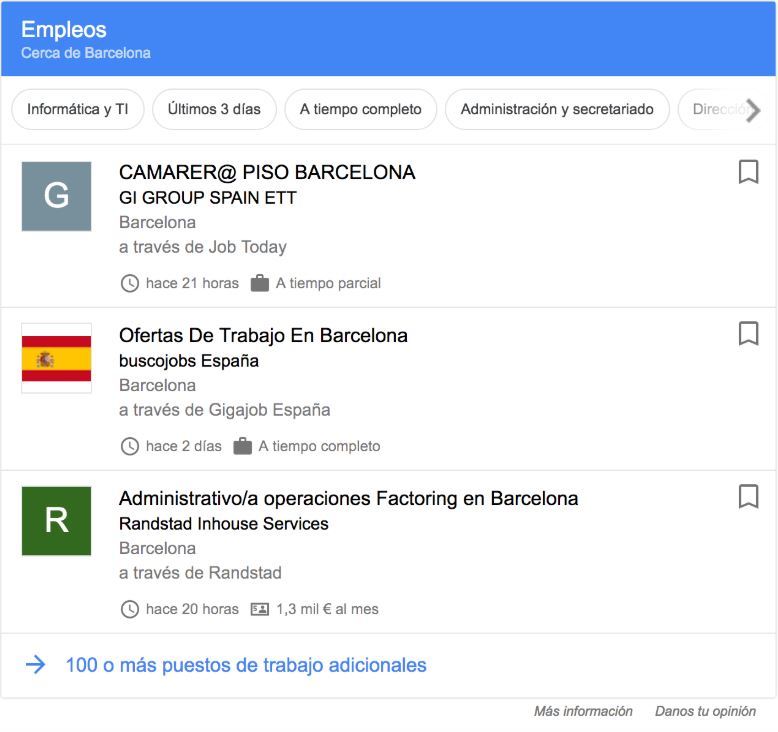Open the Más información link
Screen dimensions: 778x732
point(583,711)
